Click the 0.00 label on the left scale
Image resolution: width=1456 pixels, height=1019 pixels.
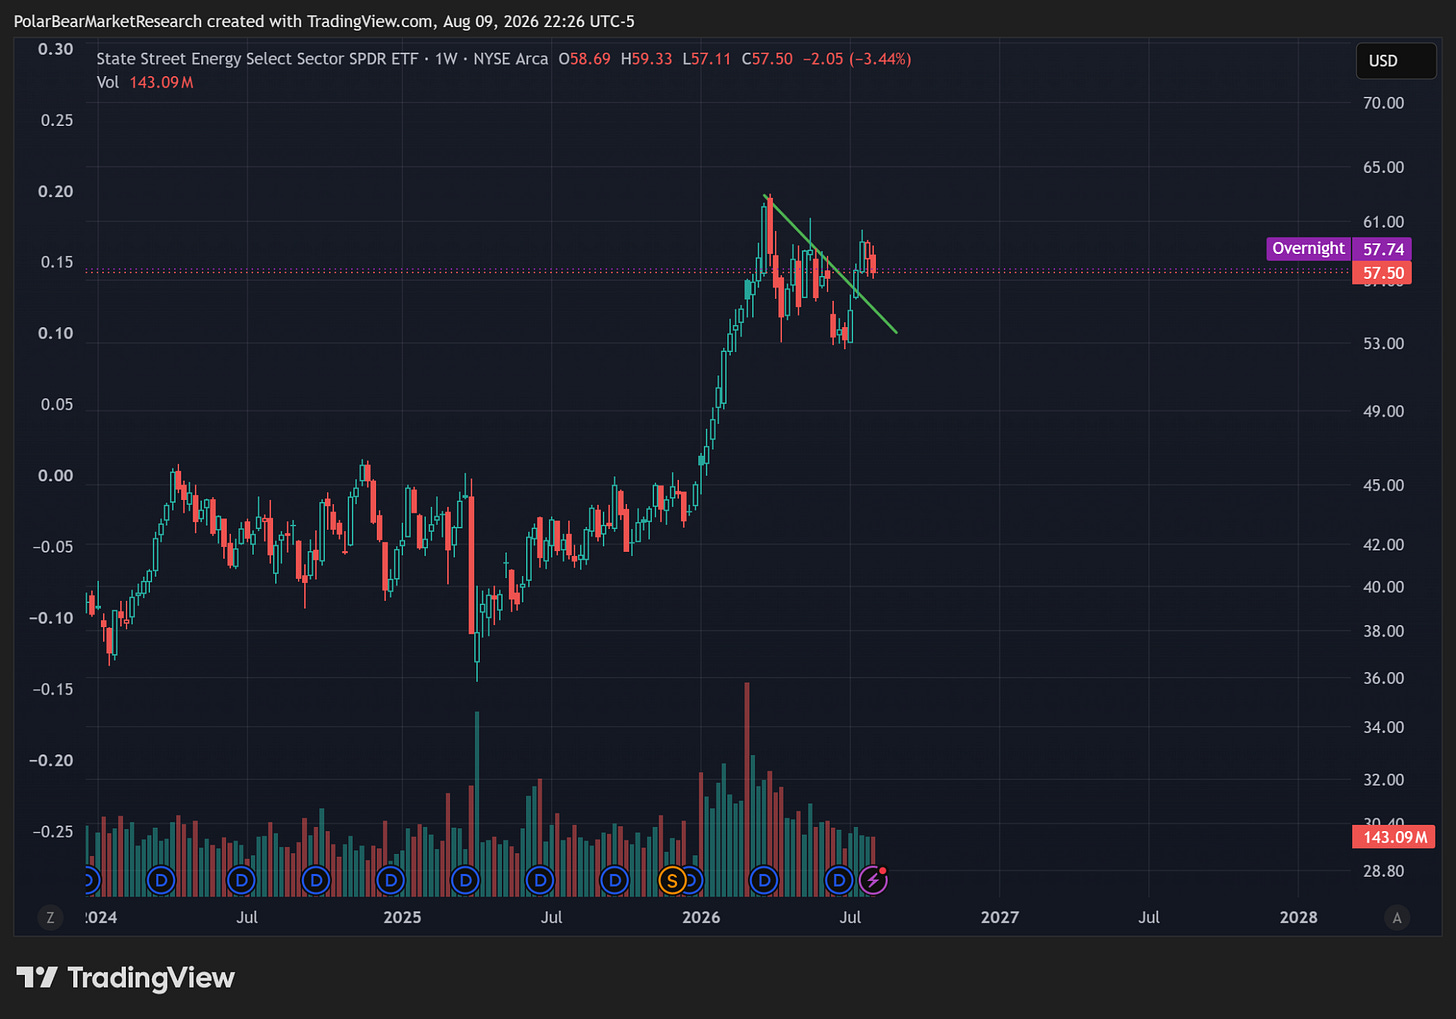pyautogui.click(x=56, y=475)
